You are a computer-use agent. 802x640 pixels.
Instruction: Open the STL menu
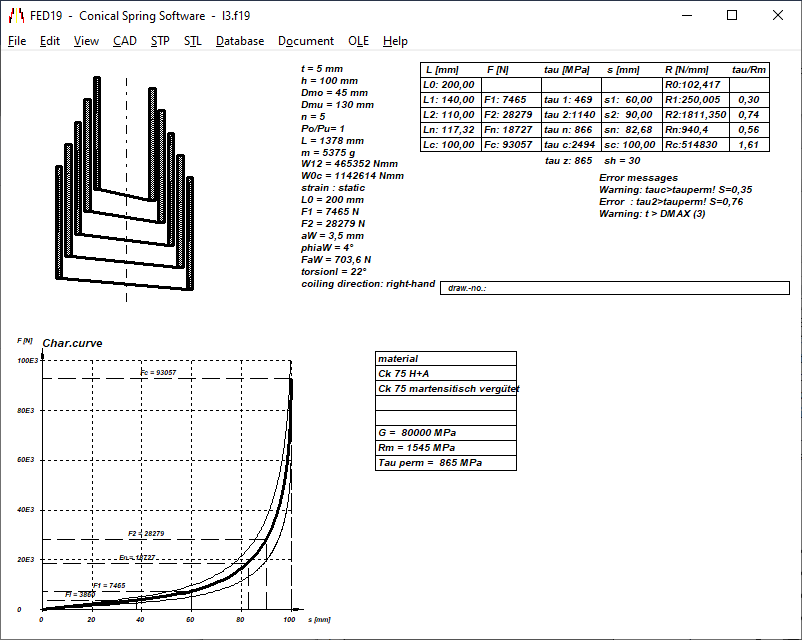(192, 41)
